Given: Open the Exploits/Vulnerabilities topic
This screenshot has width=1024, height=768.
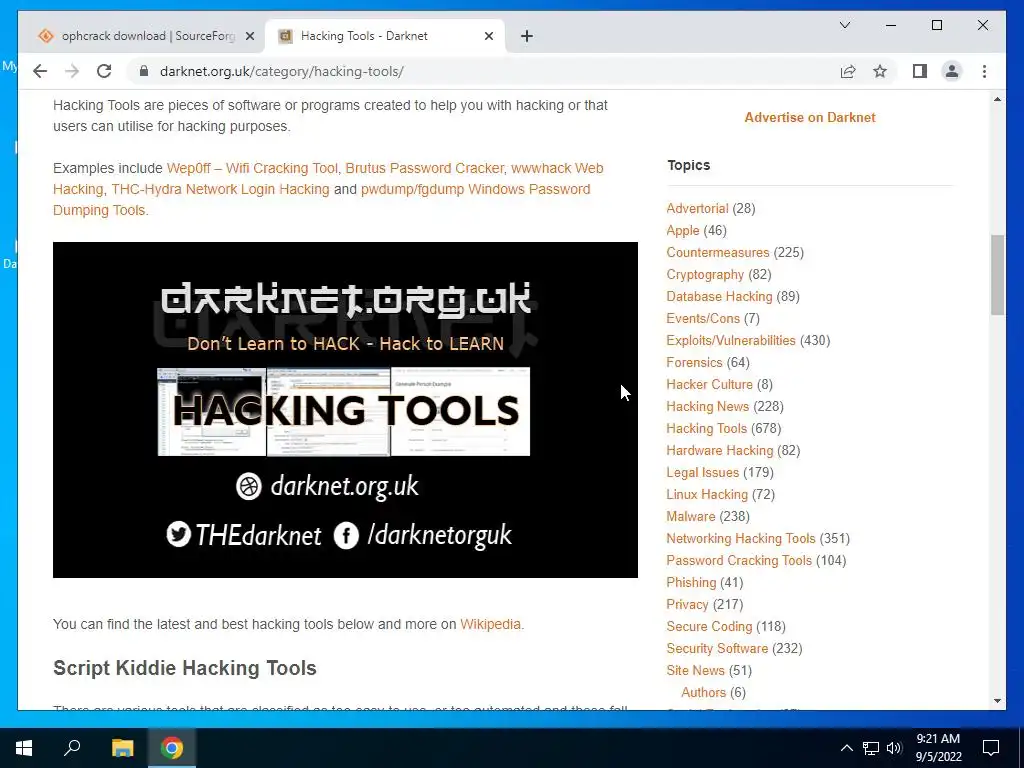Looking at the screenshot, I should (731, 340).
